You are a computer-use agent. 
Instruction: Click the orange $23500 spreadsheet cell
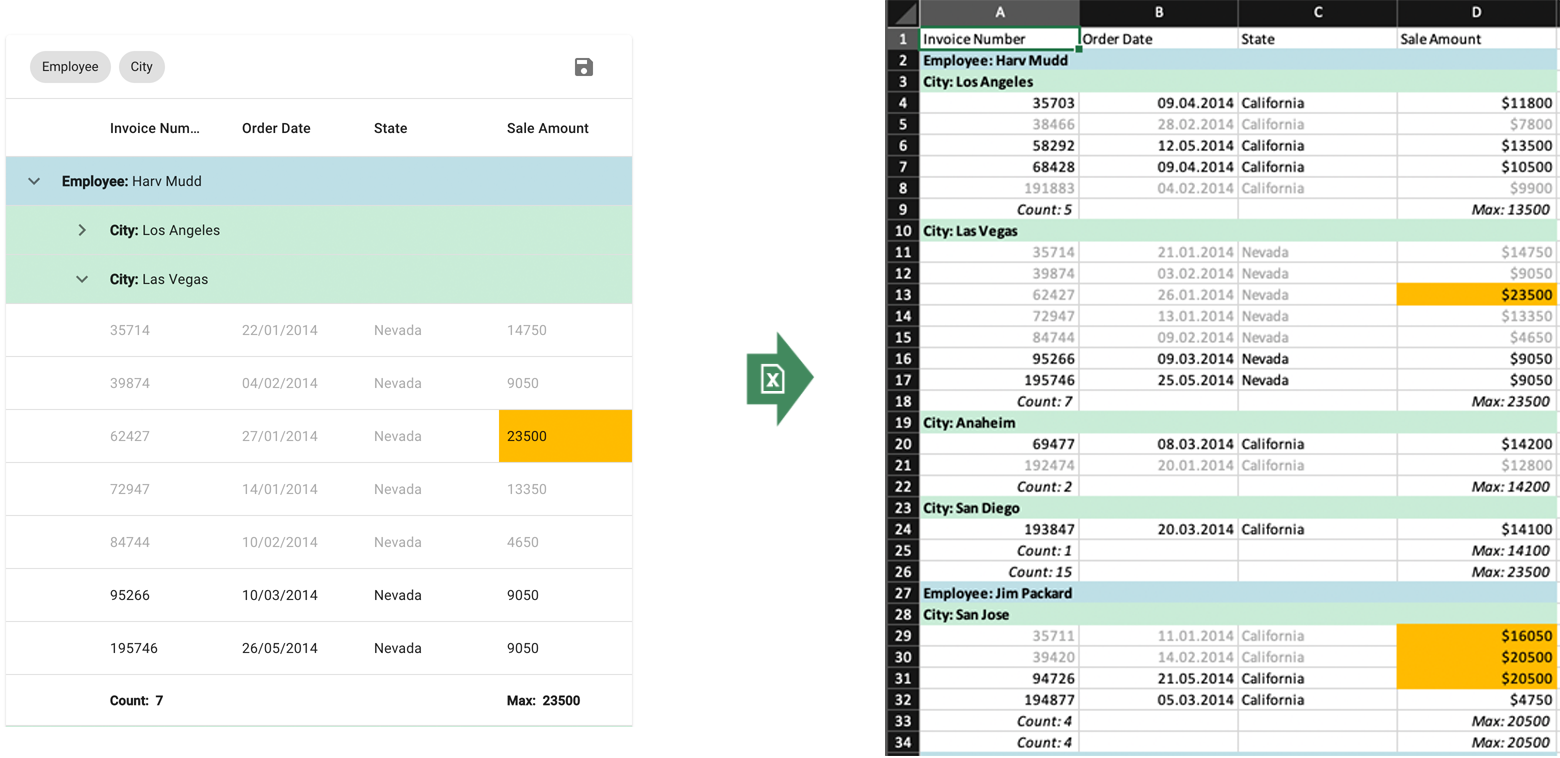[x=1477, y=295]
